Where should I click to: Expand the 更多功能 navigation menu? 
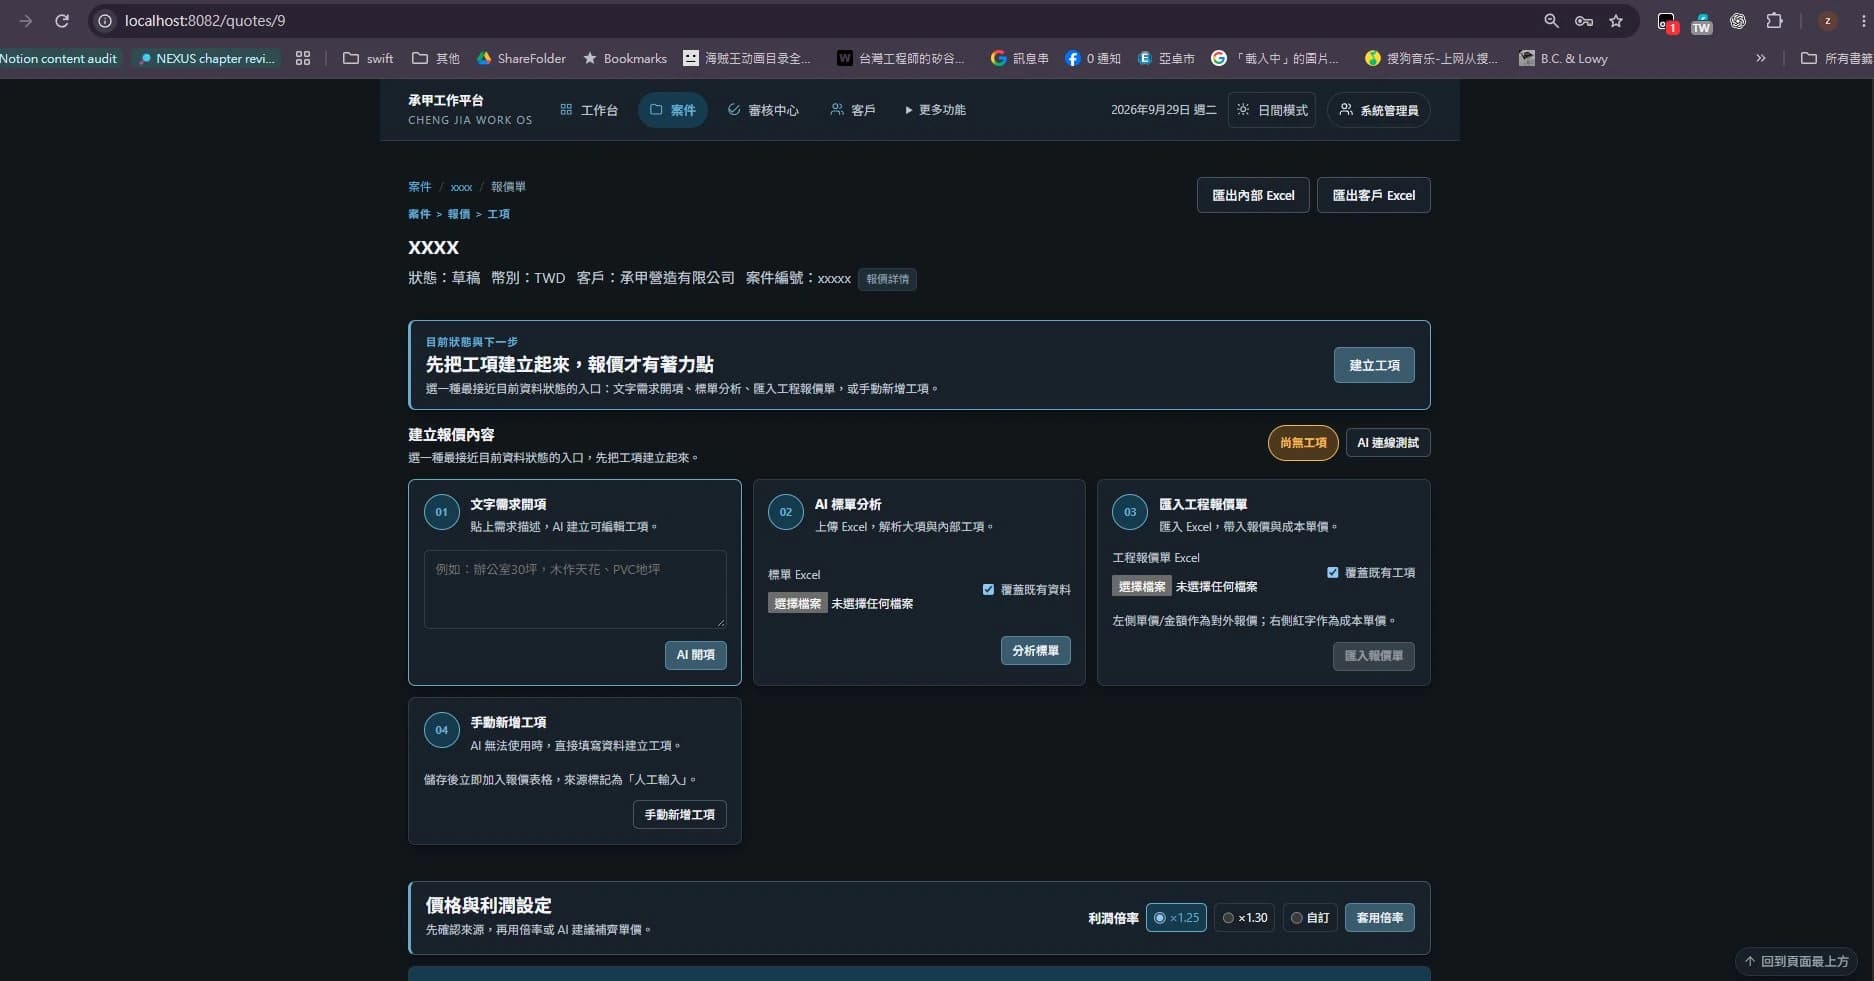point(935,110)
